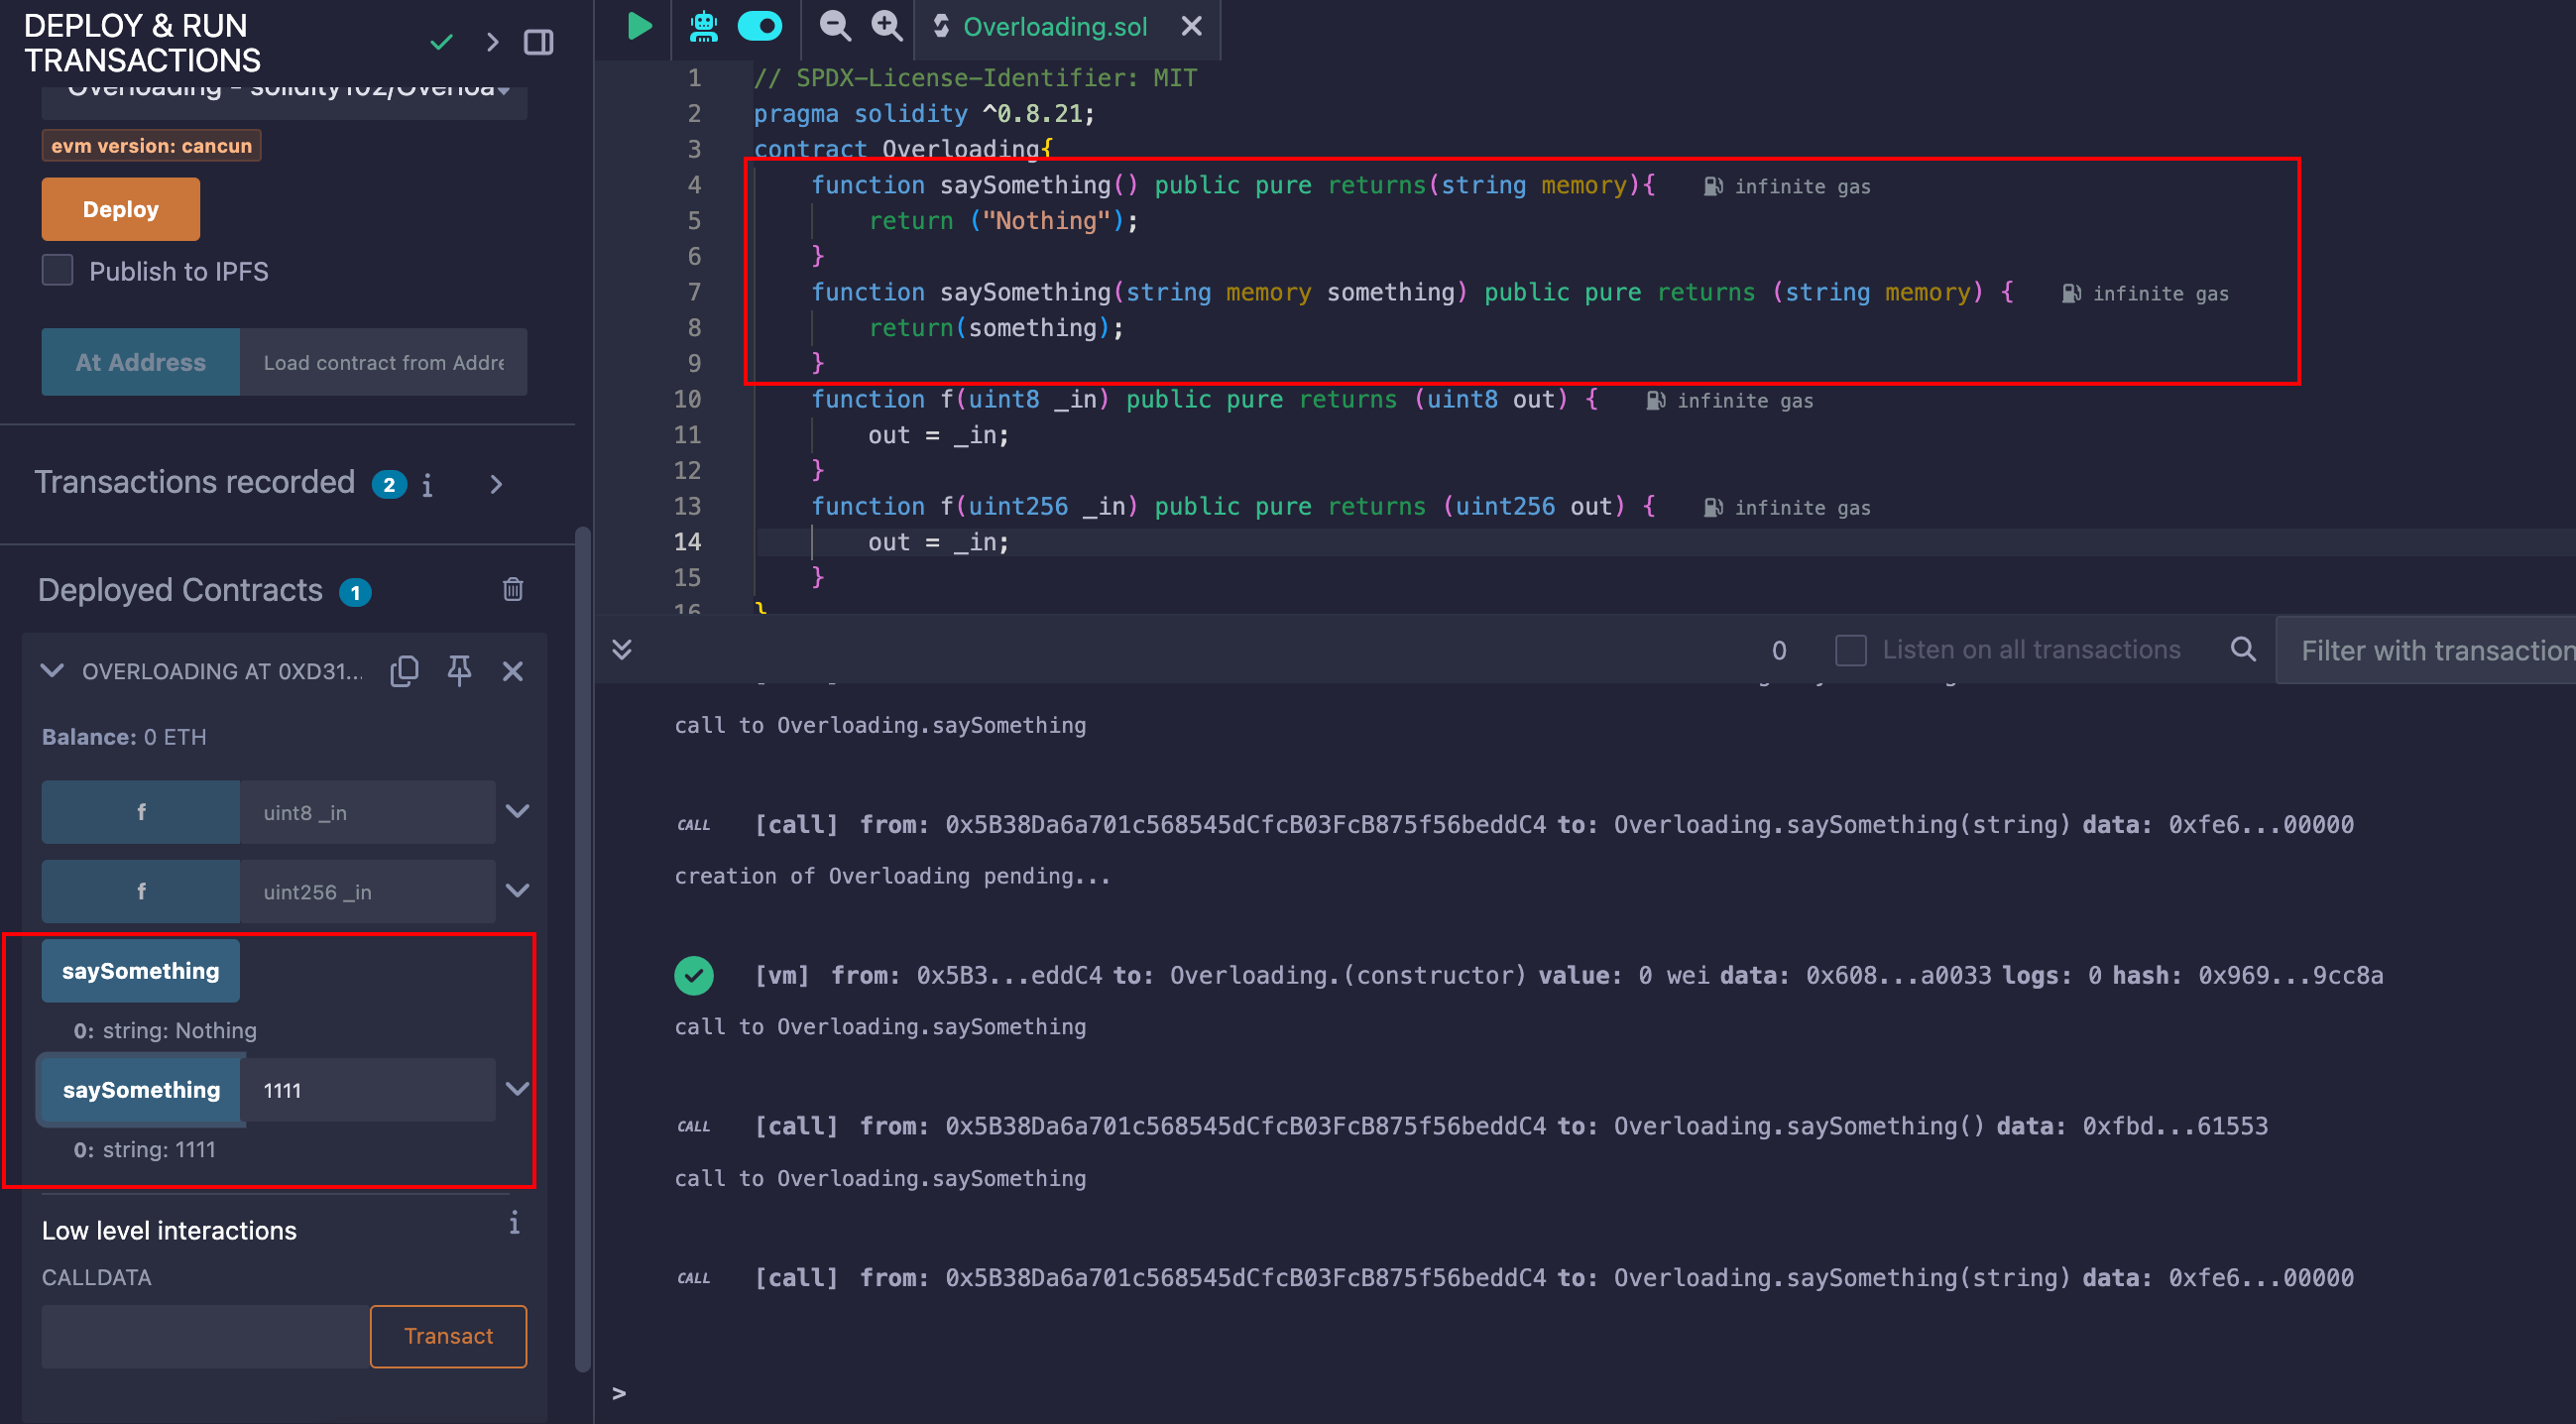
Task: Click the At Address button
Action: click(141, 362)
